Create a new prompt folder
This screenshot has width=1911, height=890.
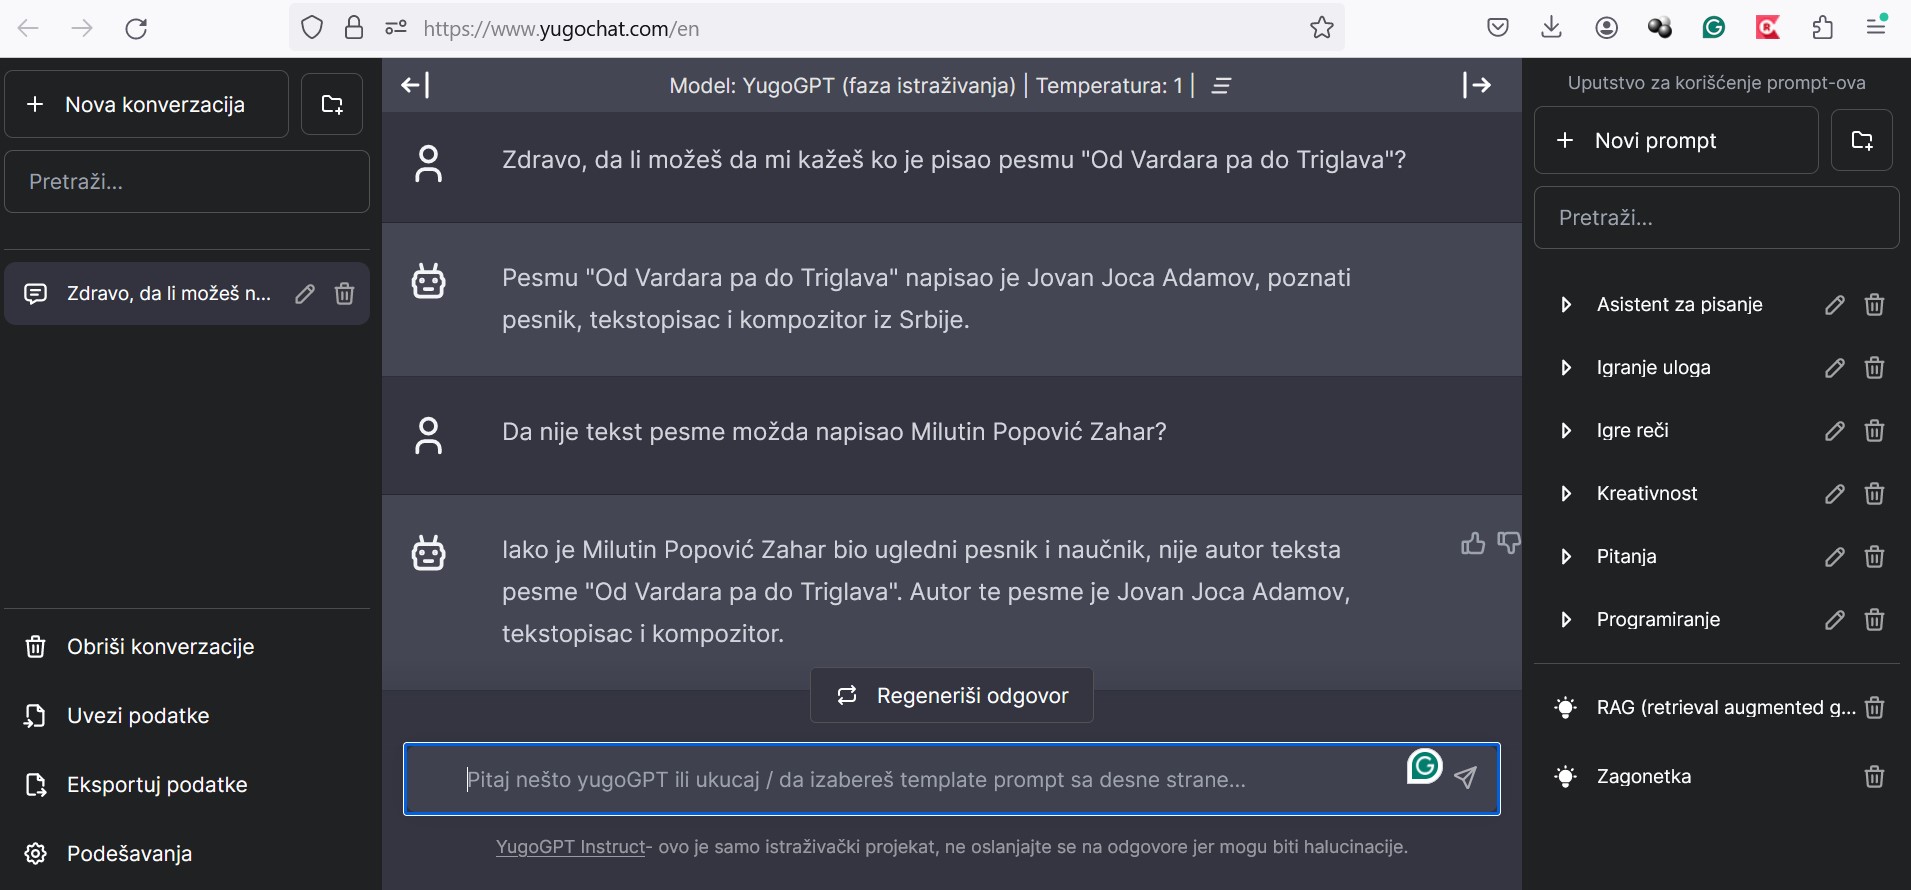(1862, 140)
